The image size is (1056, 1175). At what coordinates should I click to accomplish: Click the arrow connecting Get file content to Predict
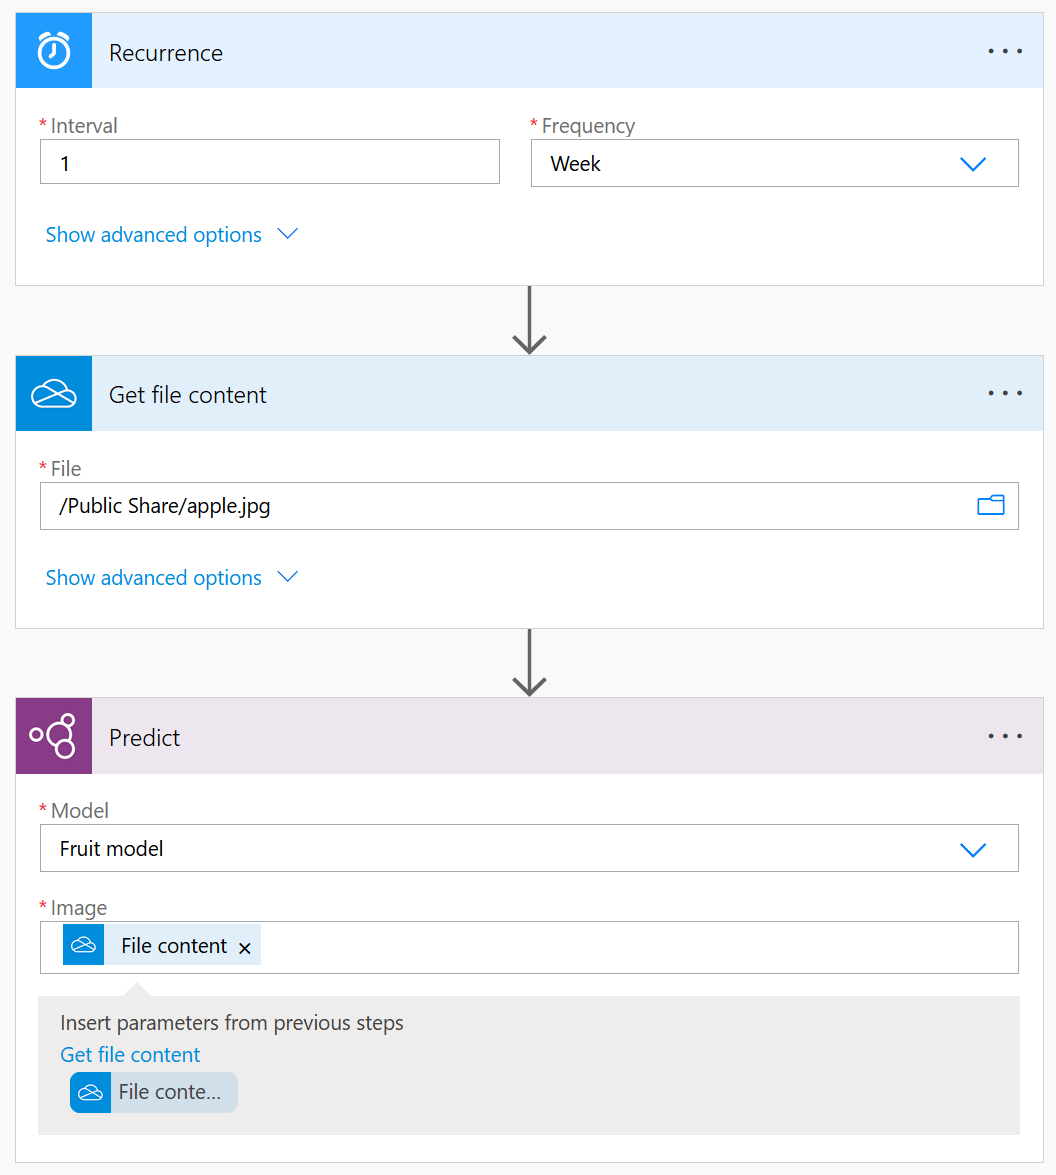pos(529,662)
